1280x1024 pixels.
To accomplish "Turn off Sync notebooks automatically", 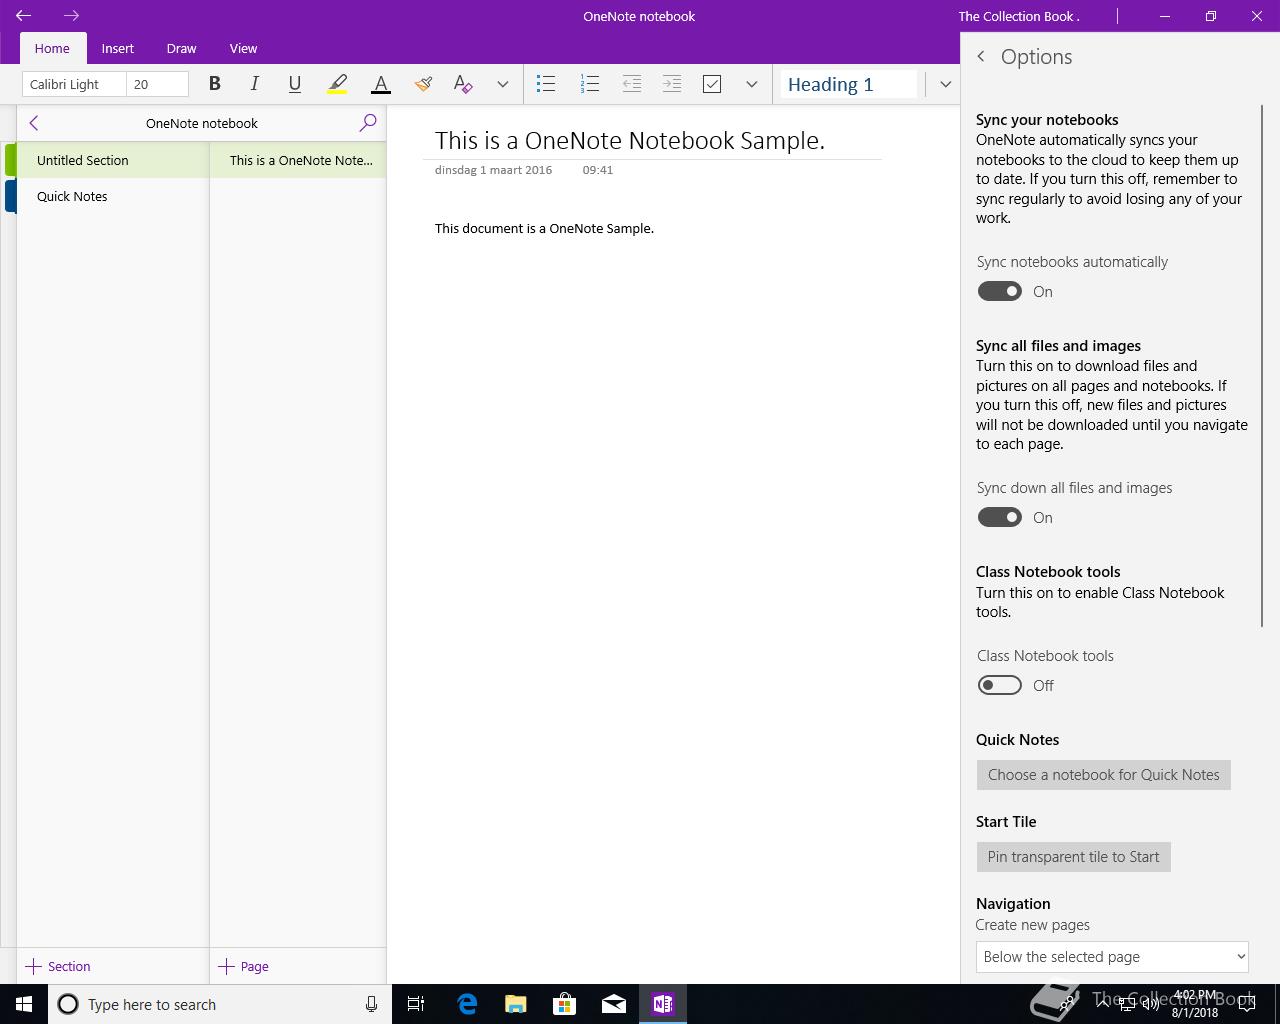I will click(999, 291).
